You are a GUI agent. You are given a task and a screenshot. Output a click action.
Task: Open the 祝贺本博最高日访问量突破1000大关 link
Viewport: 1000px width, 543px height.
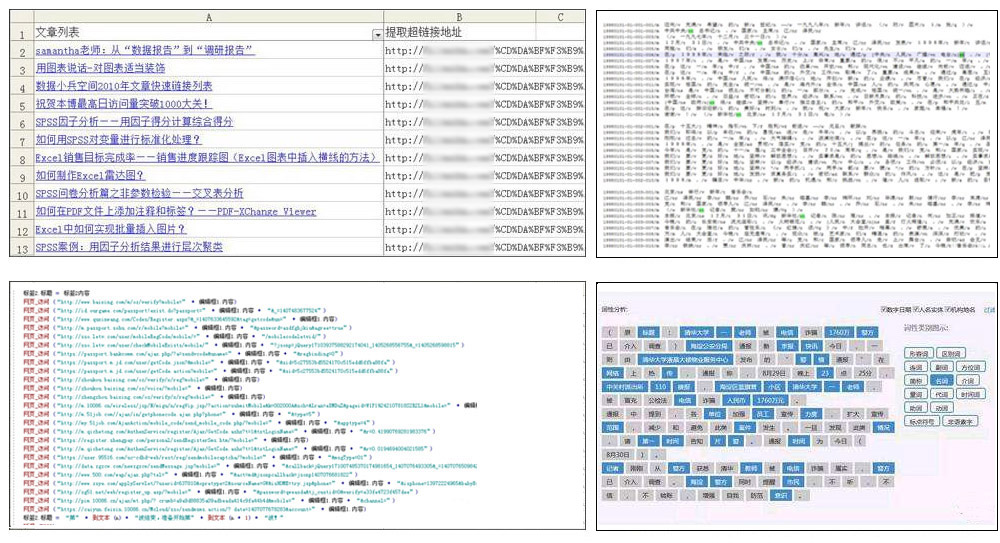pos(122,103)
